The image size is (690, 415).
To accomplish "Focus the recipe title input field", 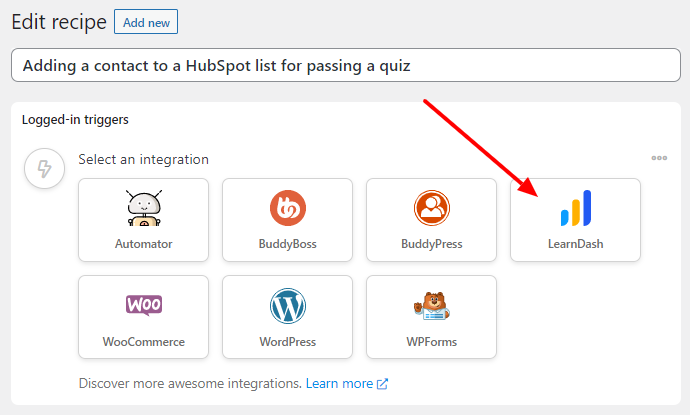I will (x=346, y=65).
